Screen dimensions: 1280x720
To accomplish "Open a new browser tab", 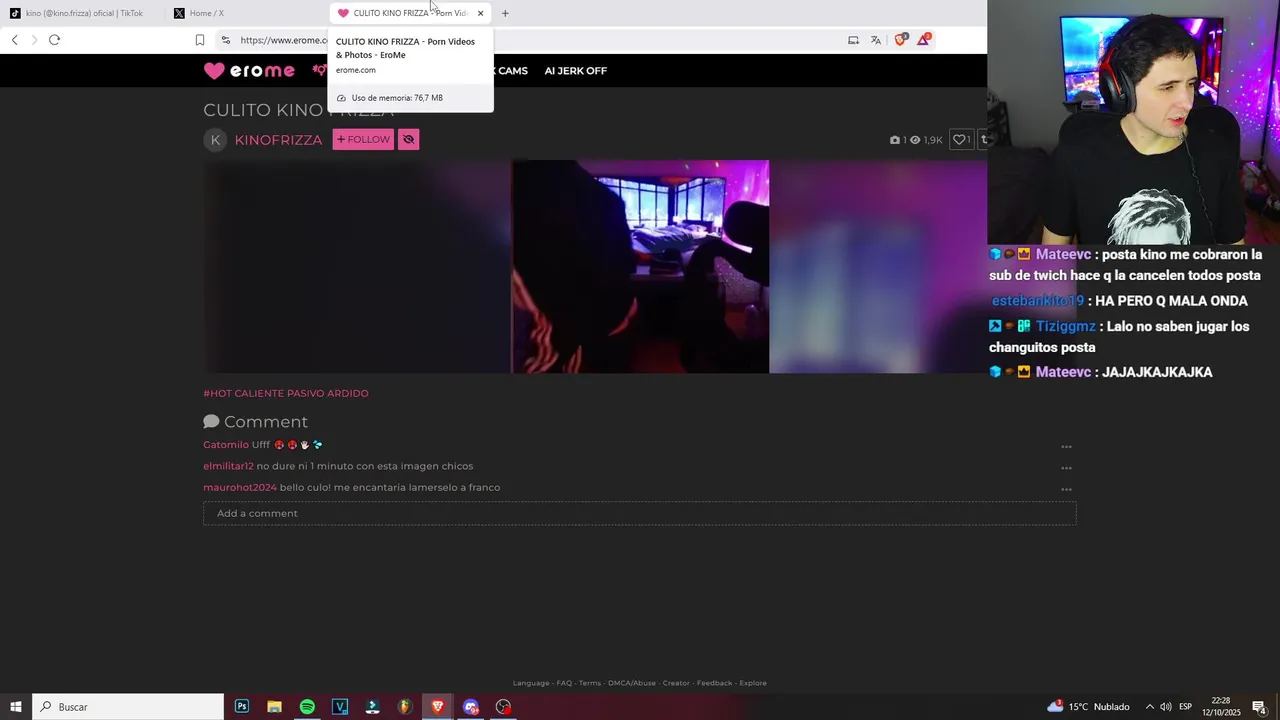I will tap(505, 13).
